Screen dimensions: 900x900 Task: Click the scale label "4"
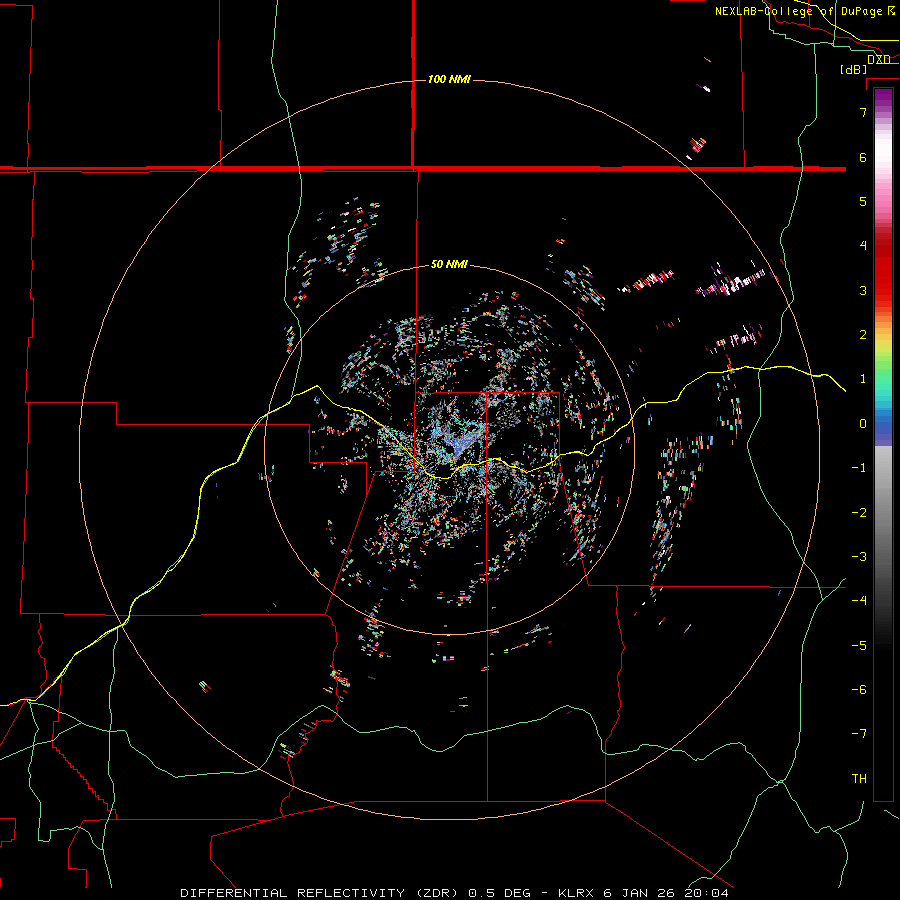point(863,246)
